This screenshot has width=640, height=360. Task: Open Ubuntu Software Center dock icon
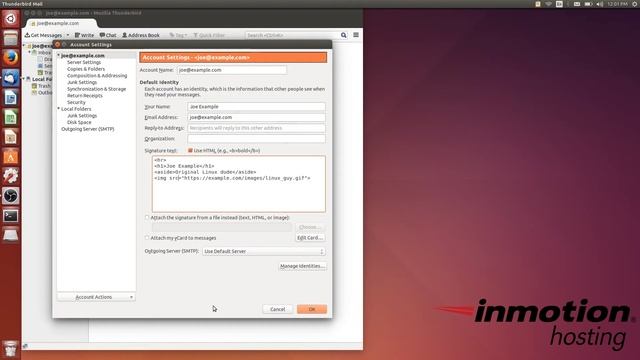click(11, 156)
